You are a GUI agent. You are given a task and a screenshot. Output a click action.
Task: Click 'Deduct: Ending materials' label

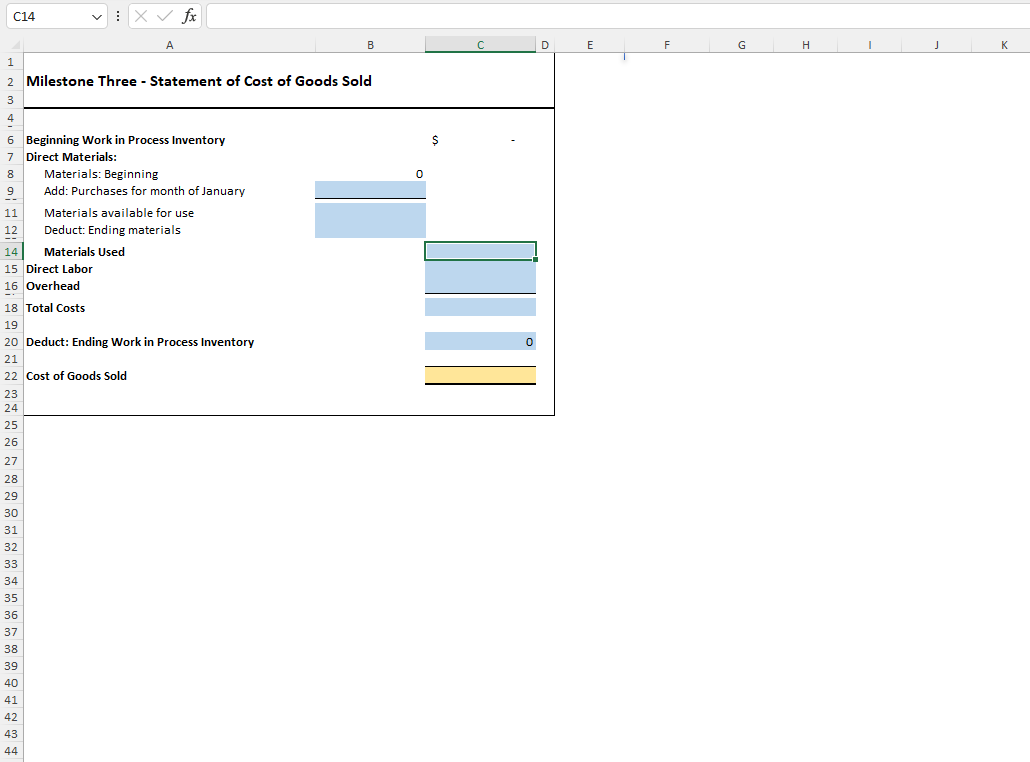112,230
